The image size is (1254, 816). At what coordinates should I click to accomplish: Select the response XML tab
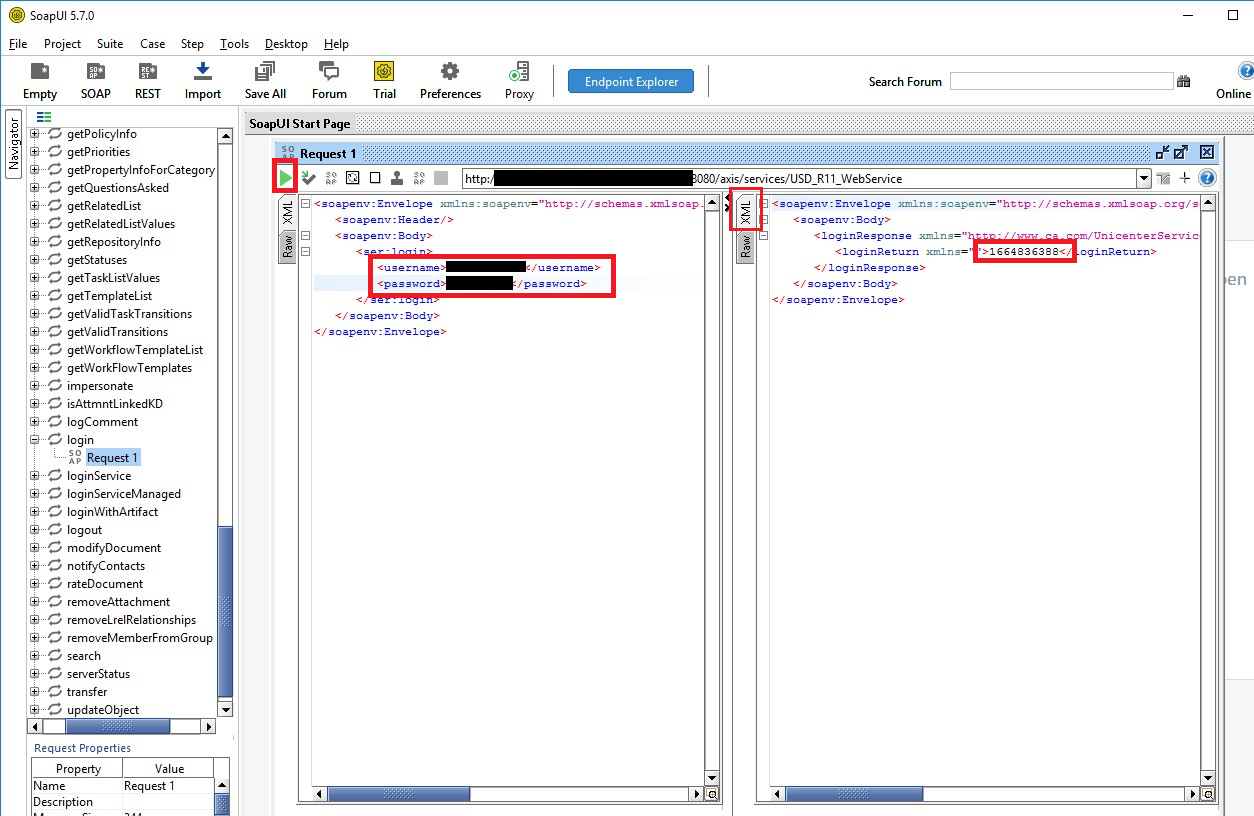pos(745,210)
